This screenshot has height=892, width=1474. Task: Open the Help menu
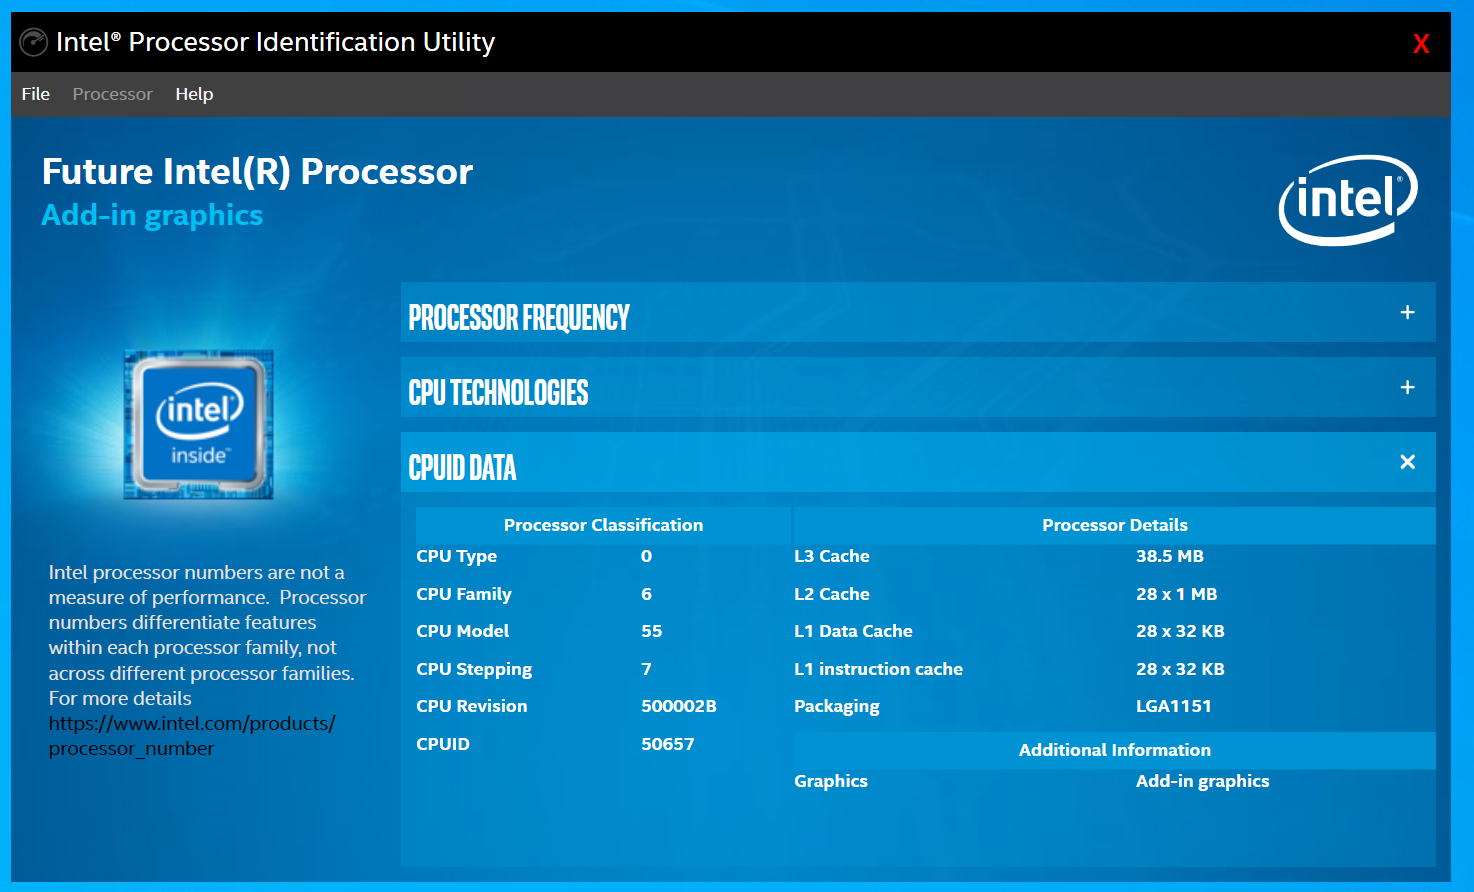[194, 94]
